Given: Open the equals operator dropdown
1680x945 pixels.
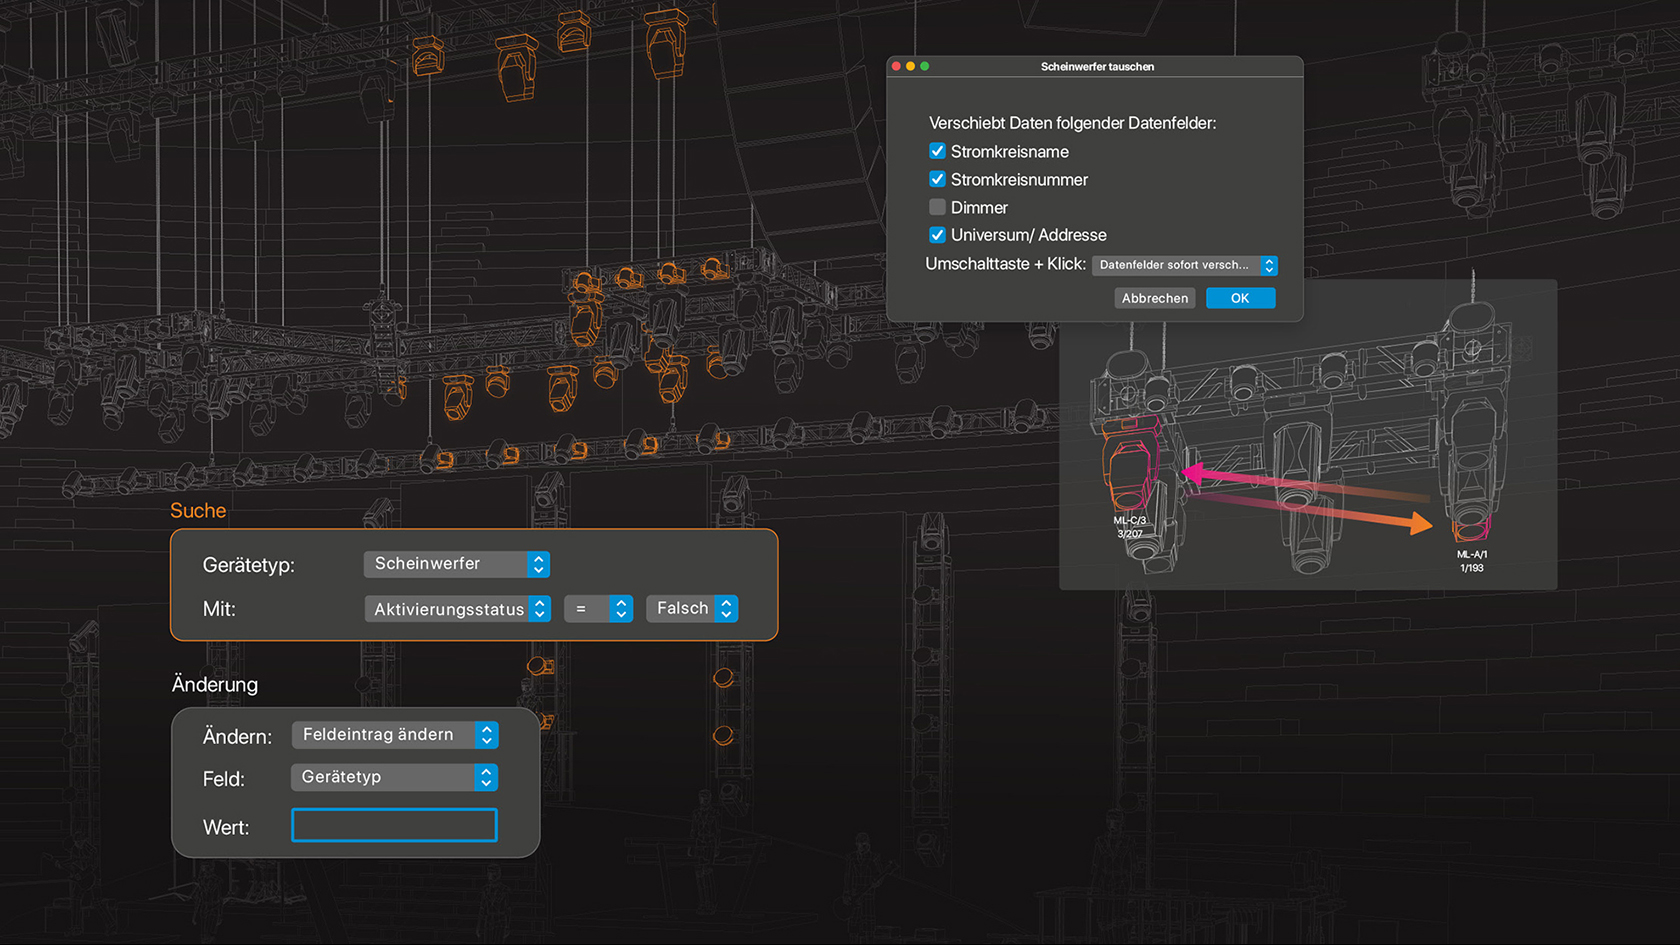Looking at the screenshot, I should coord(598,609).
